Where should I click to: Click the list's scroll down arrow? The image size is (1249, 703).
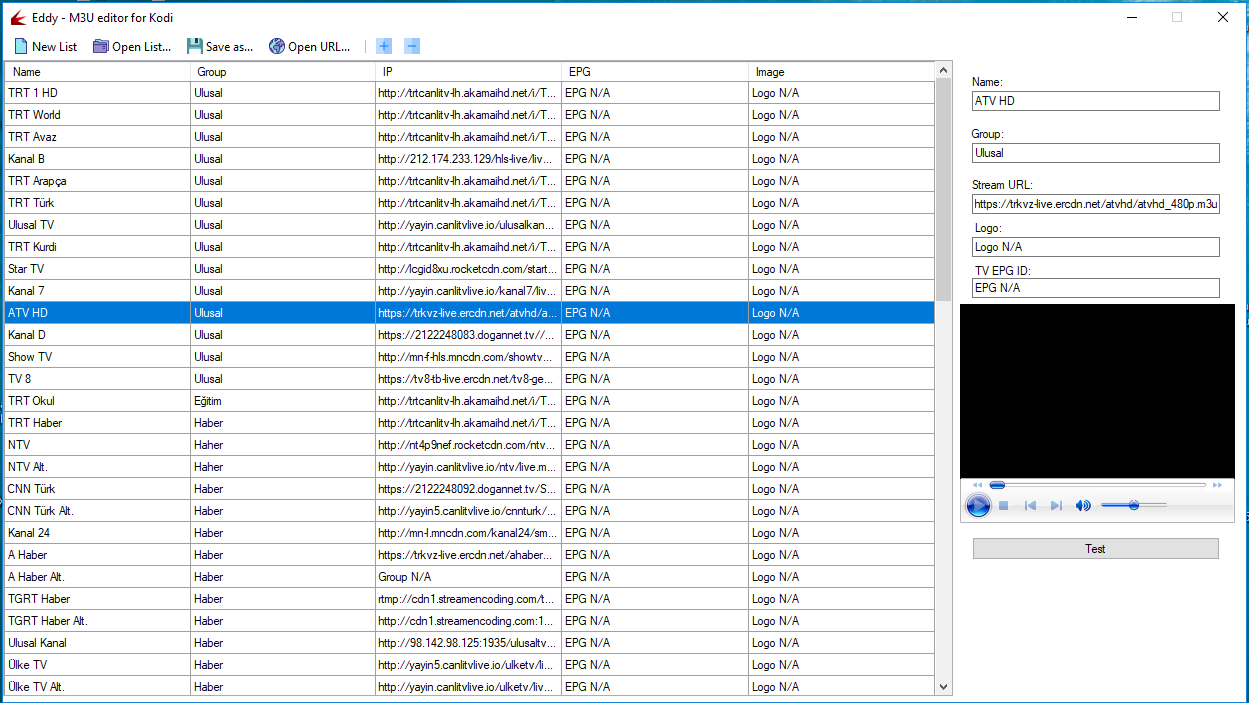coord(943,687)
